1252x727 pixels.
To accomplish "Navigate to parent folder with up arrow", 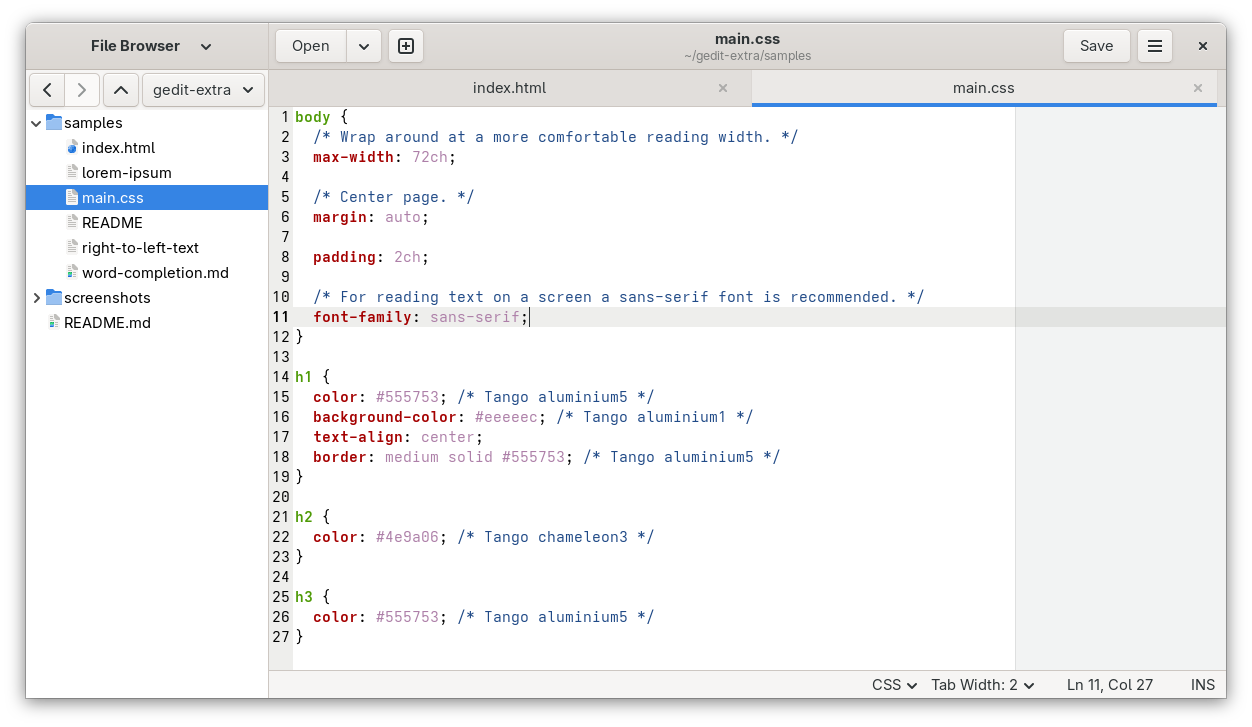I will pyautogui.click(x=120, y=89).
